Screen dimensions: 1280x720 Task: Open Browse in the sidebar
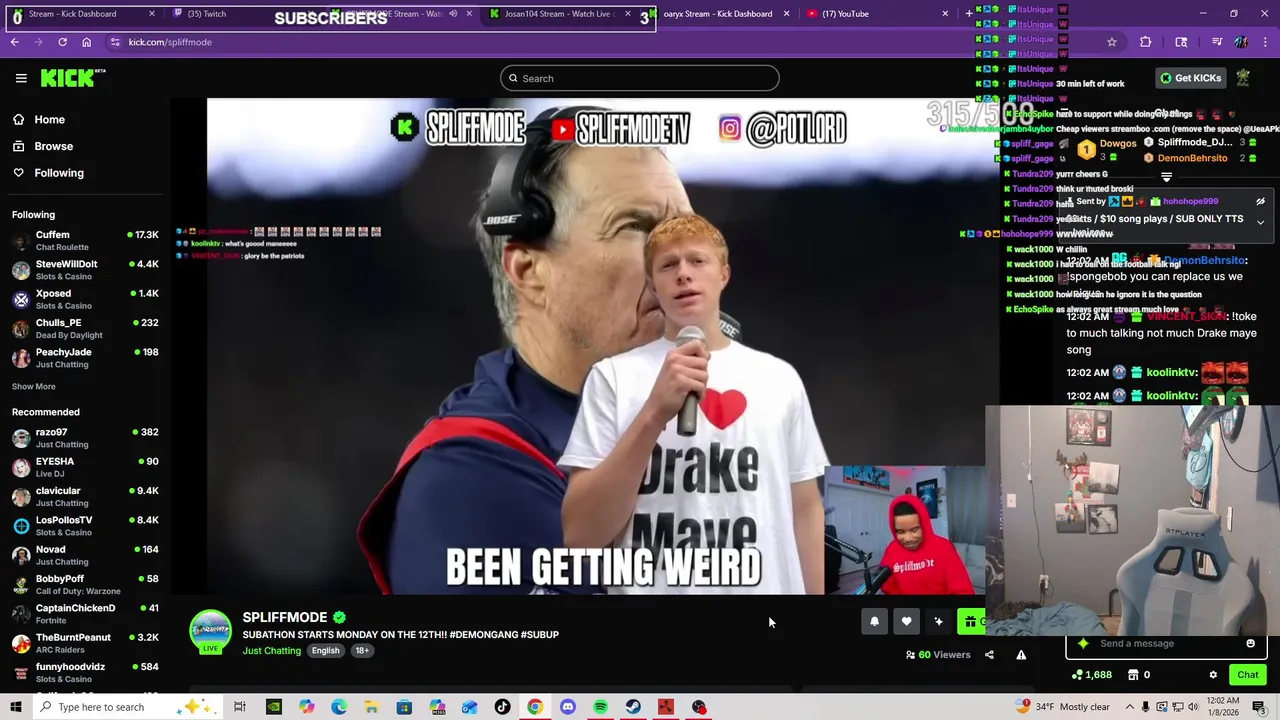point(53,146)
